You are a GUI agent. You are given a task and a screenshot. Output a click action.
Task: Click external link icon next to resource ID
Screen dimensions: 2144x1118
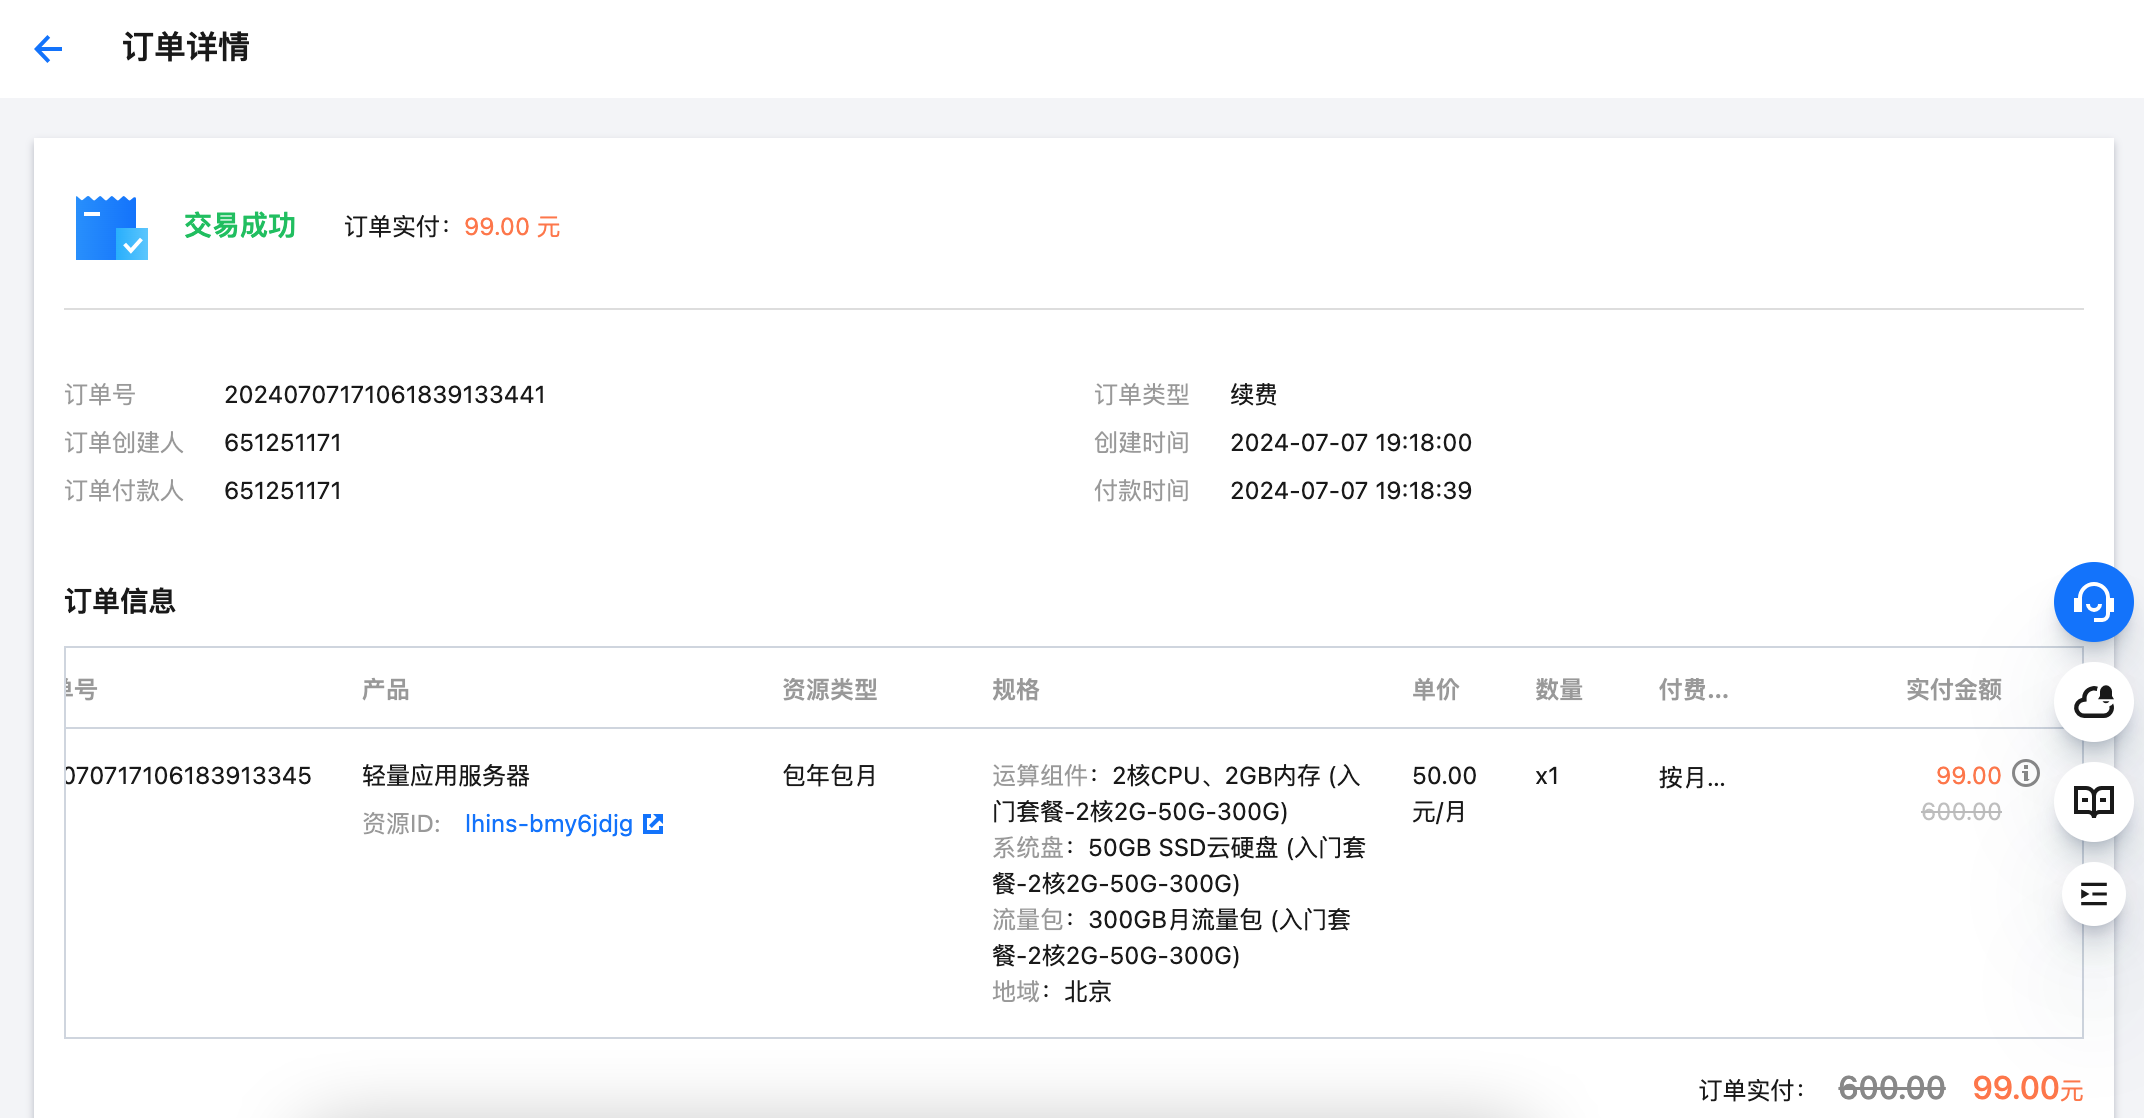[653, 823]
